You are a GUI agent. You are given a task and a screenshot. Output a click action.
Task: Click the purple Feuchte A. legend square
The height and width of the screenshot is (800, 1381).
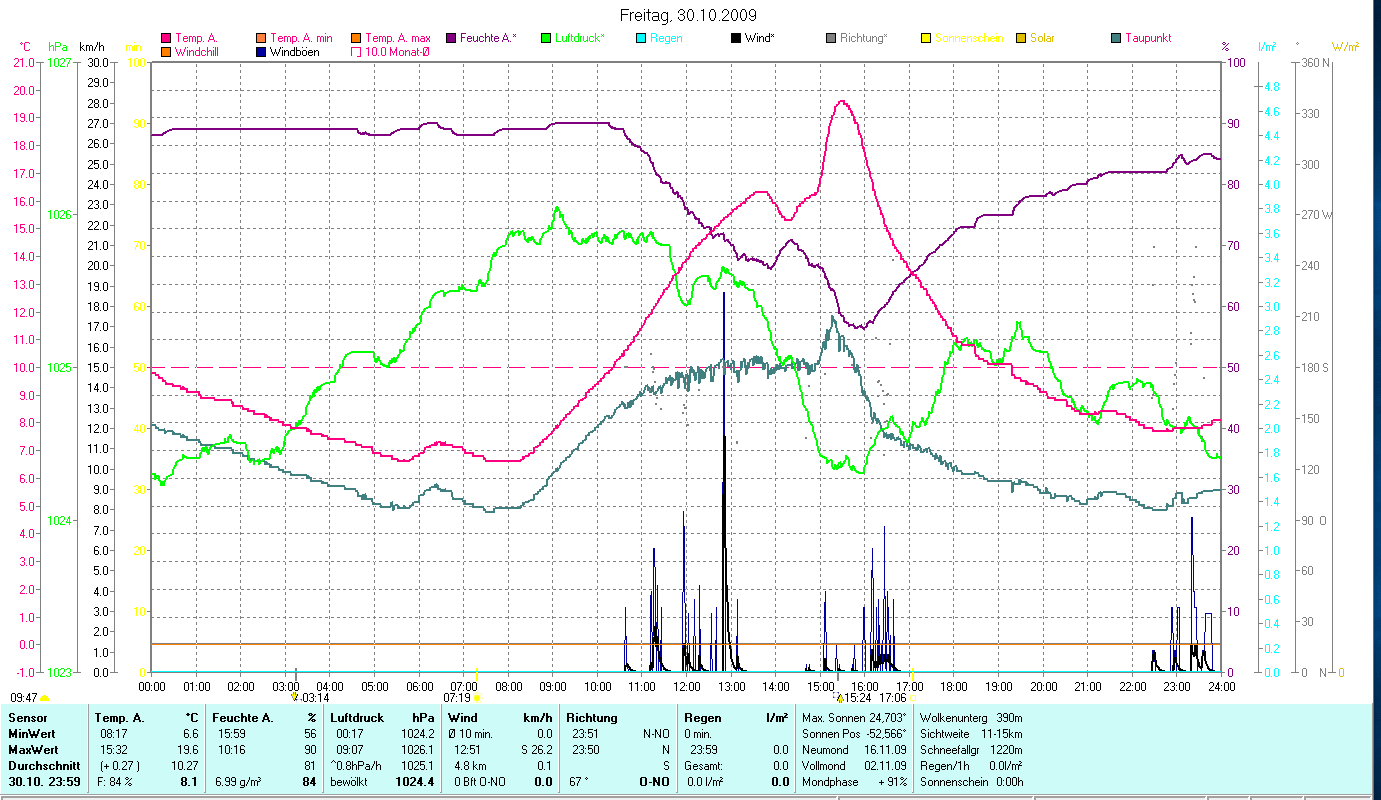point(451,38)
